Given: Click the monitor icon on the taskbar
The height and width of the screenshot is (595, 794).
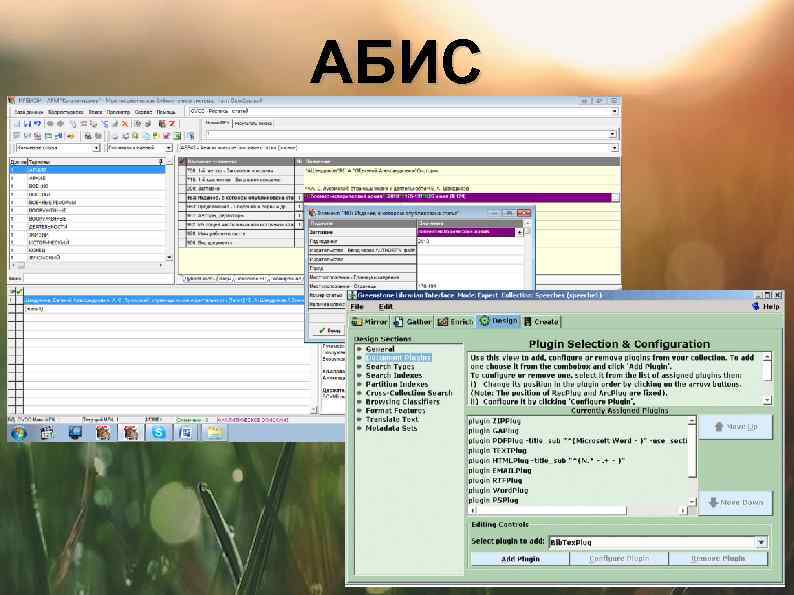Looking at the screenshot, I should (75, 433).
